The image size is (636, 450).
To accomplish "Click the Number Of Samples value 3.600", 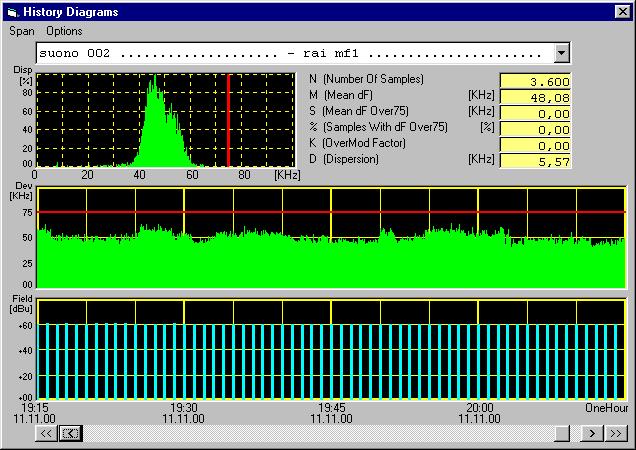I will point(535,82).
